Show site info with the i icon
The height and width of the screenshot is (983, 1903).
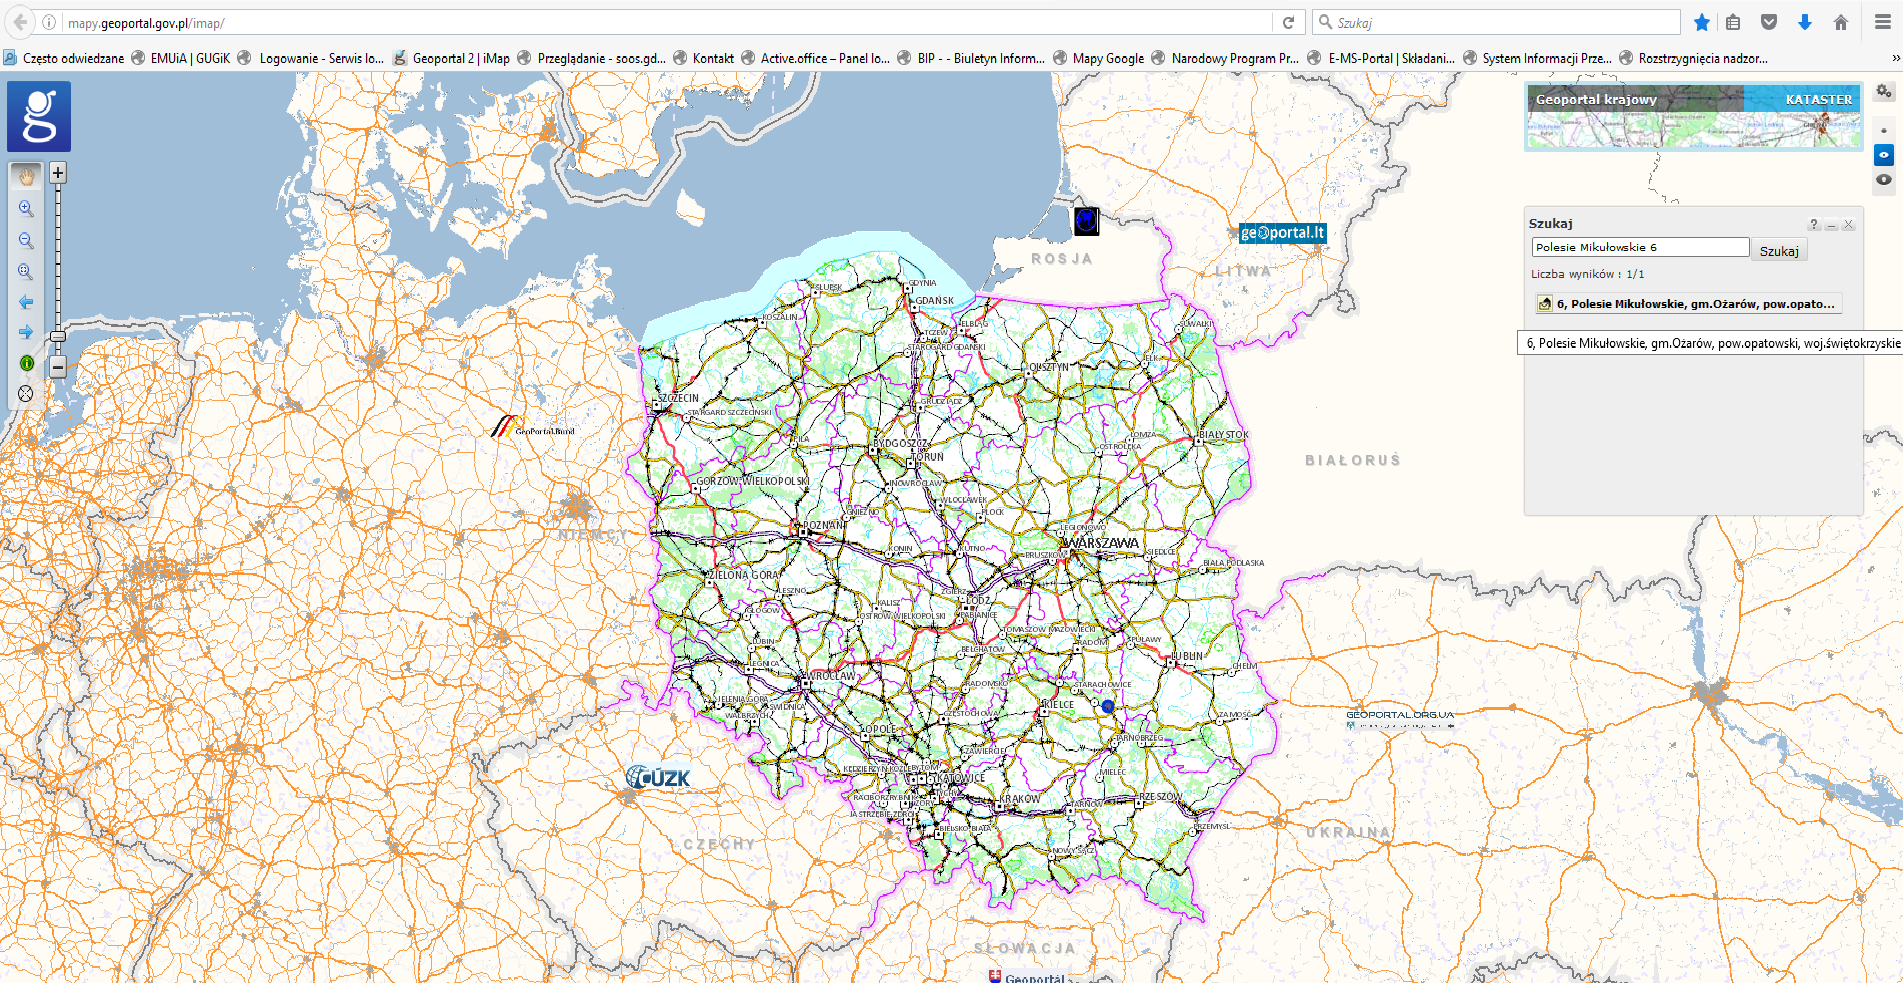(x=49, y=22)
